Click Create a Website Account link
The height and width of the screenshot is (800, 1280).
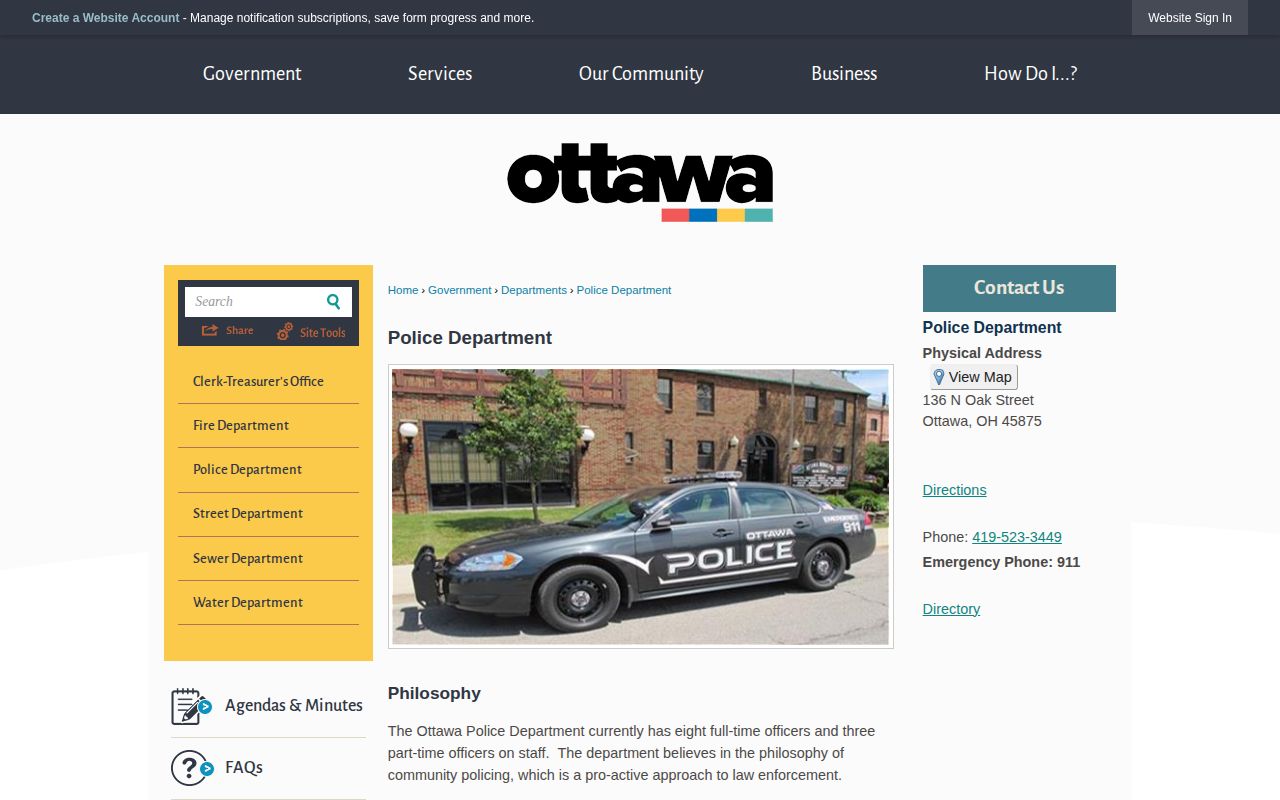(x=106, y=18)
